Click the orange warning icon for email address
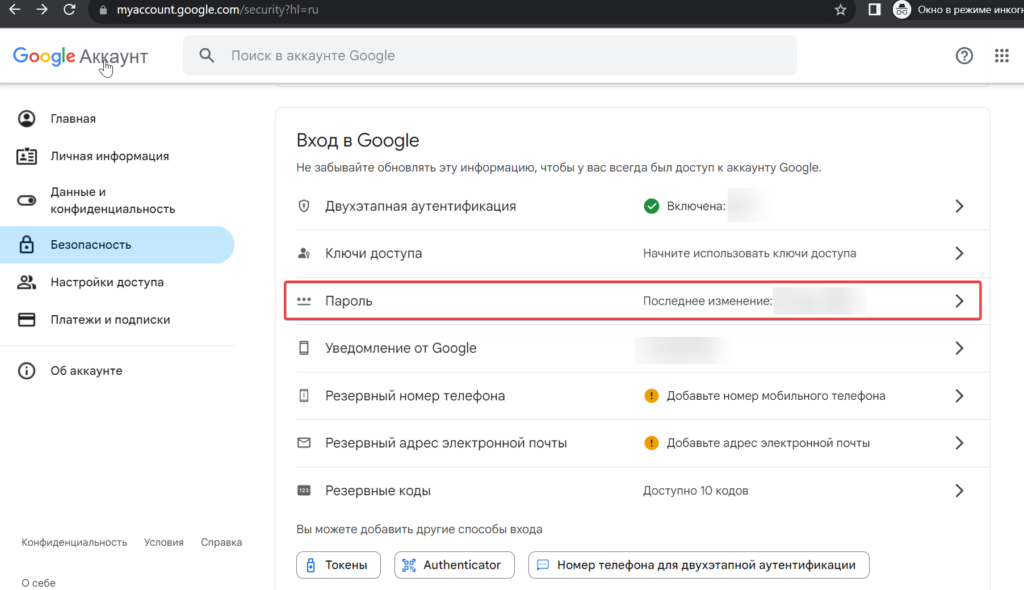Viewport: 1024px width, 590px height. click(651, 443)
